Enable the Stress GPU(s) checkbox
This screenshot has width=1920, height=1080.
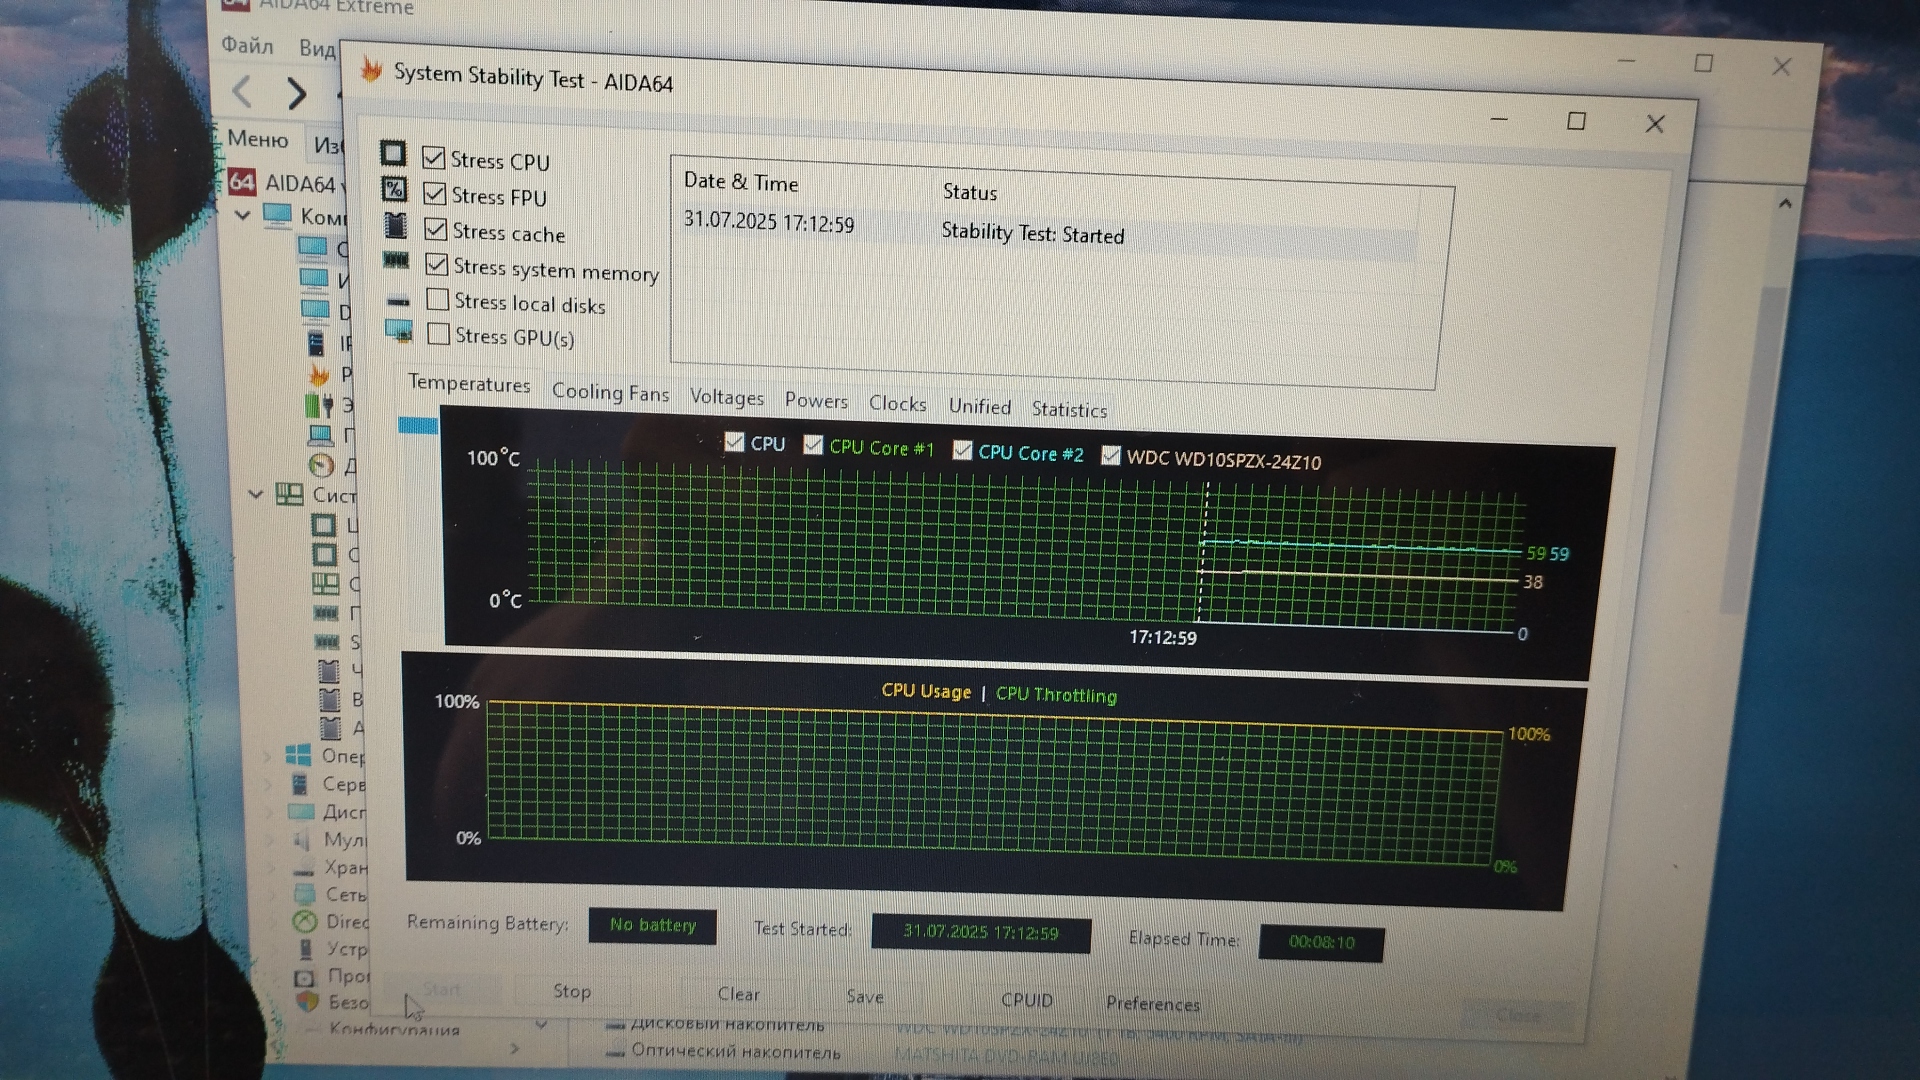(438, 334)
